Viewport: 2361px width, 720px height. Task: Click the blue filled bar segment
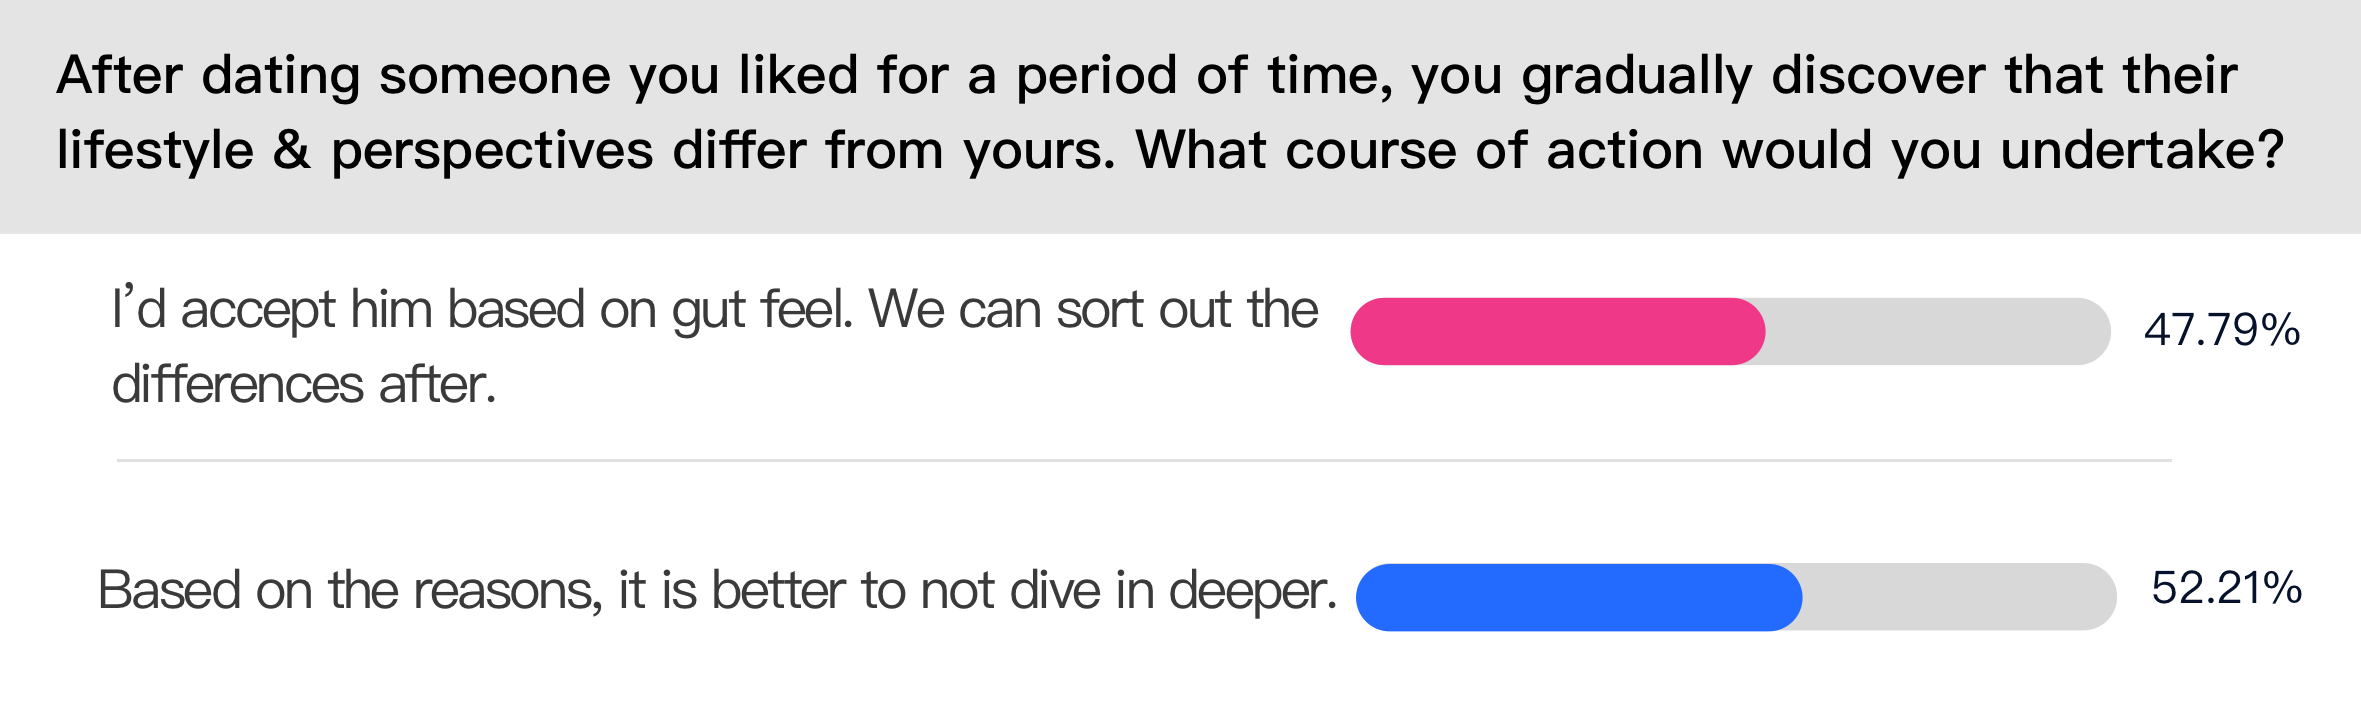pos(1579,597)
